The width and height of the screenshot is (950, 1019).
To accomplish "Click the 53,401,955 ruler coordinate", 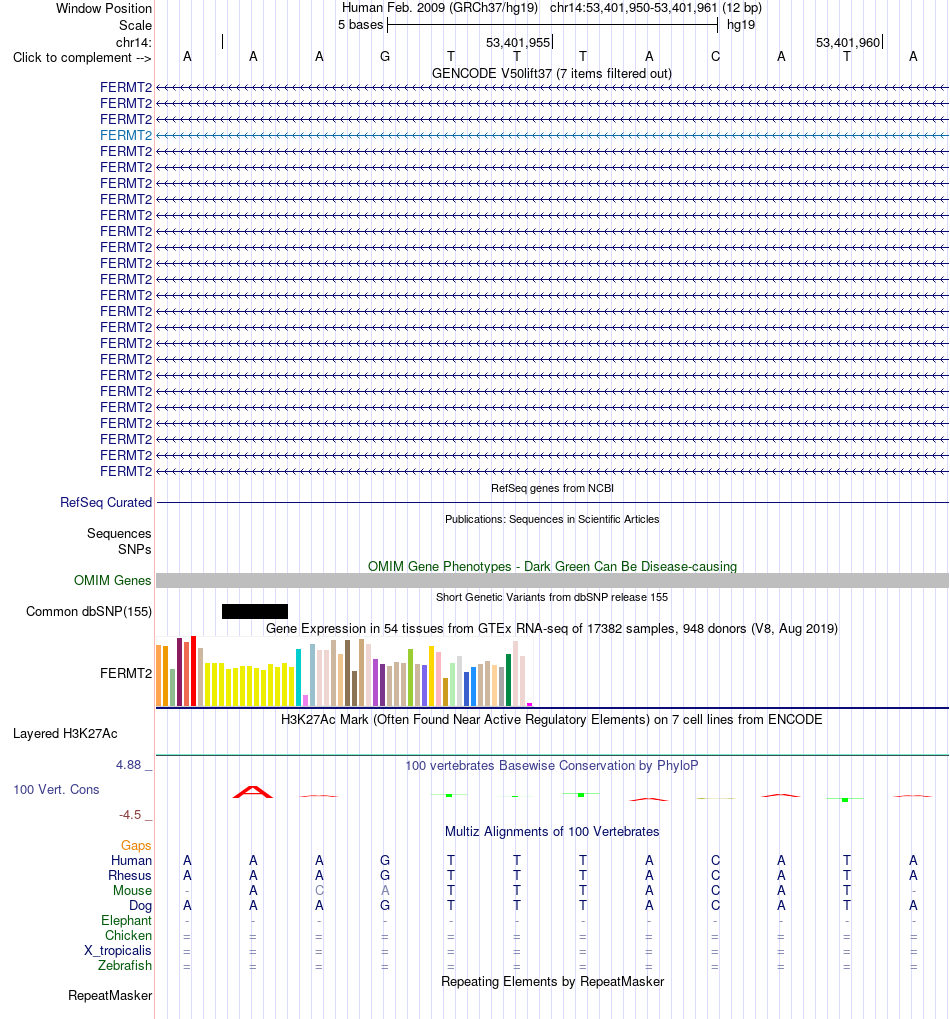I will coord(519,42).
